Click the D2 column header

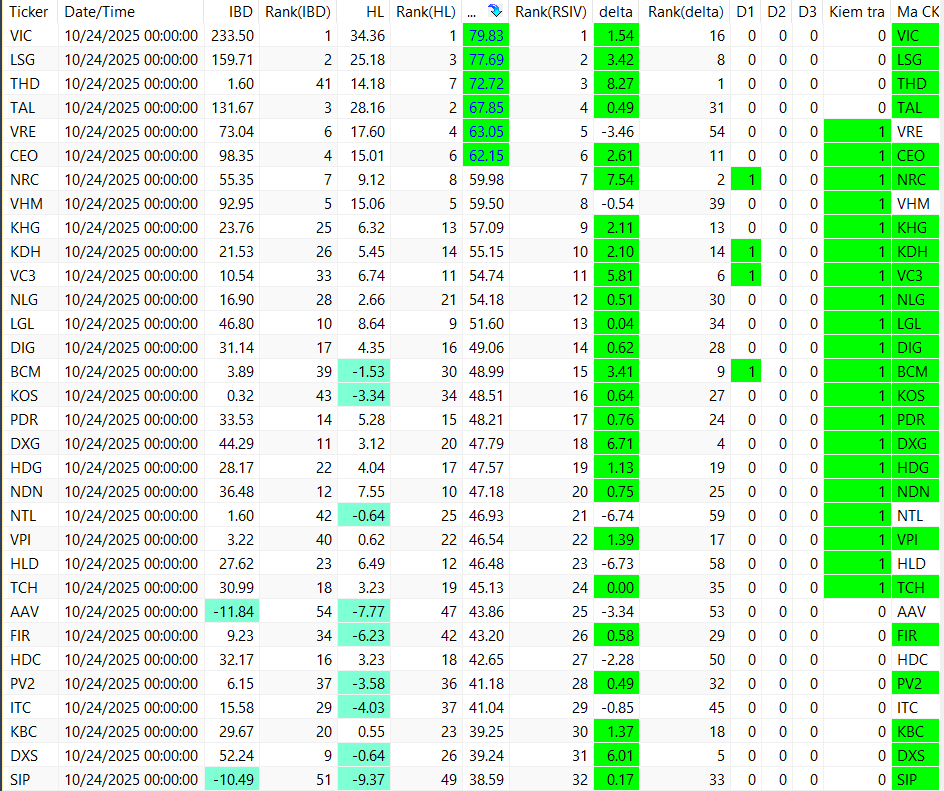pos(777,11)
